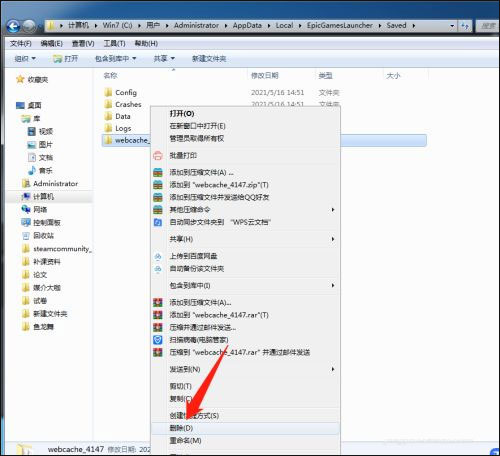This screenshot has width=500, height=456.
Task: Open the 图片 library icon
Action: [x=32, y=145]
